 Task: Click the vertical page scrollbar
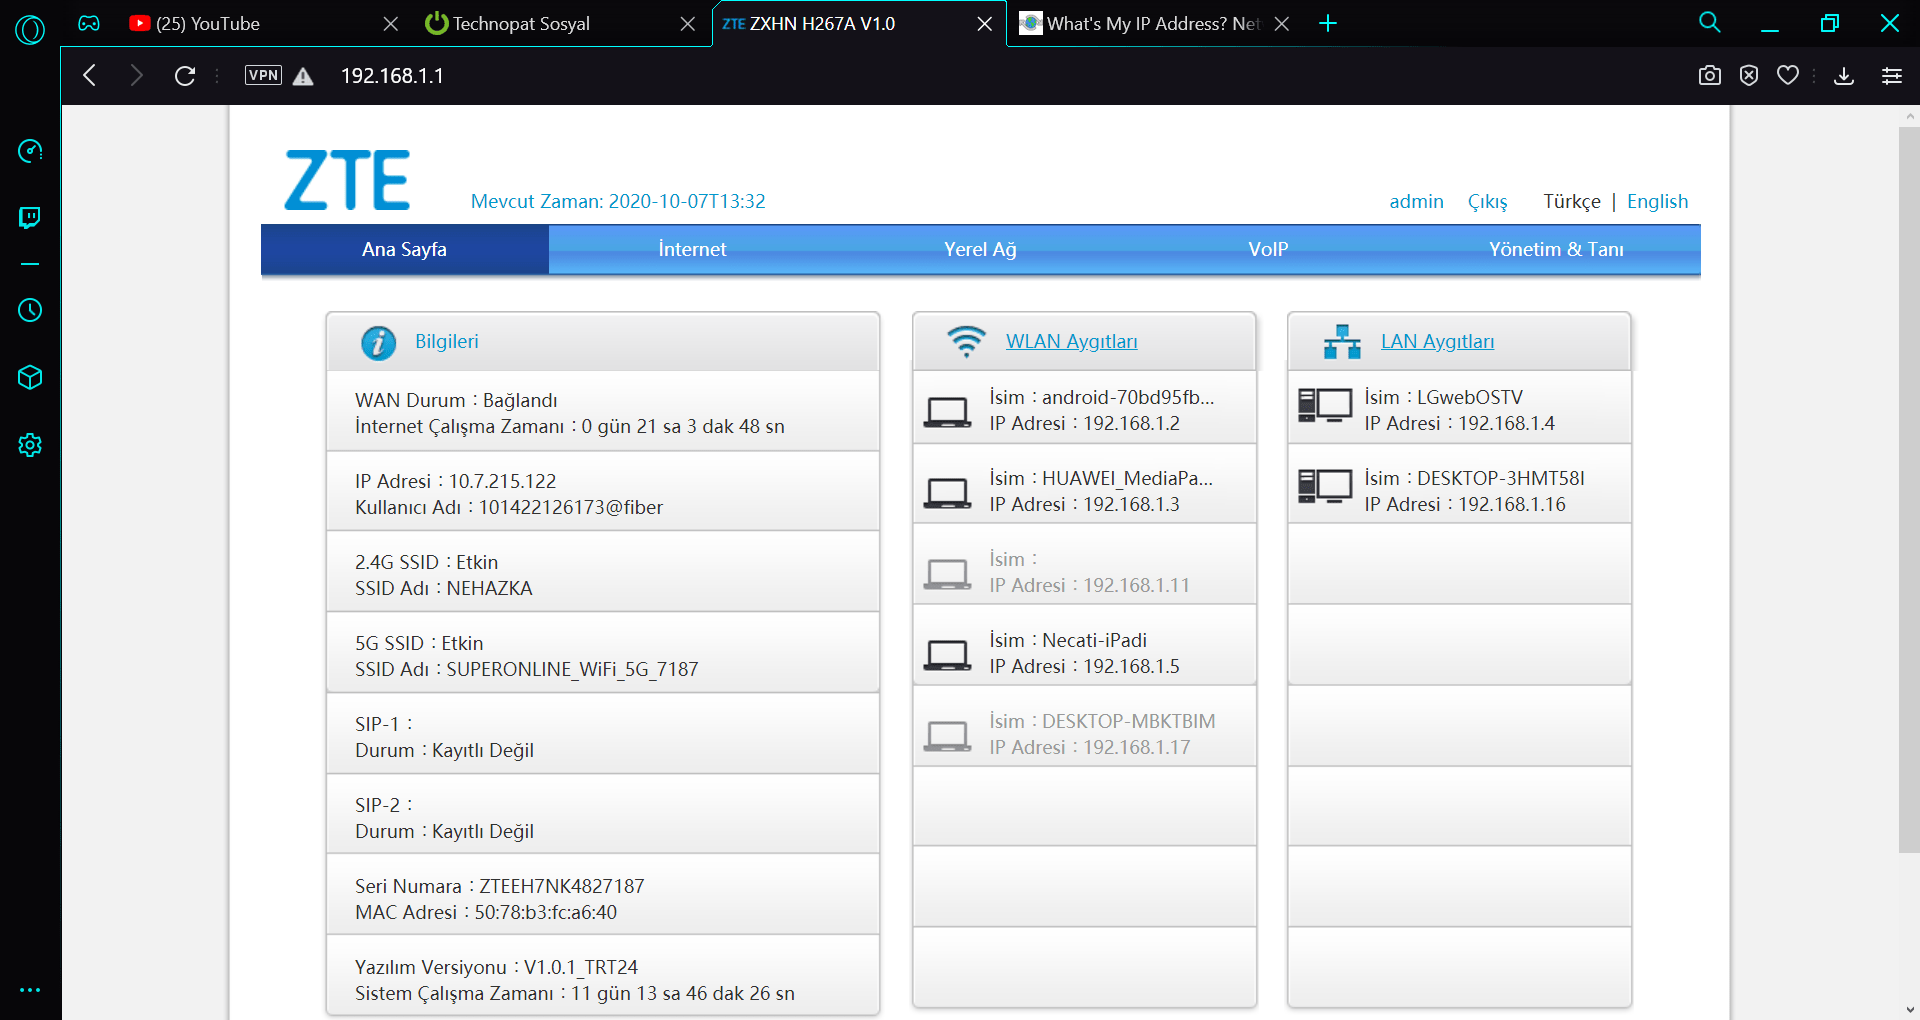pos(1909,490)
